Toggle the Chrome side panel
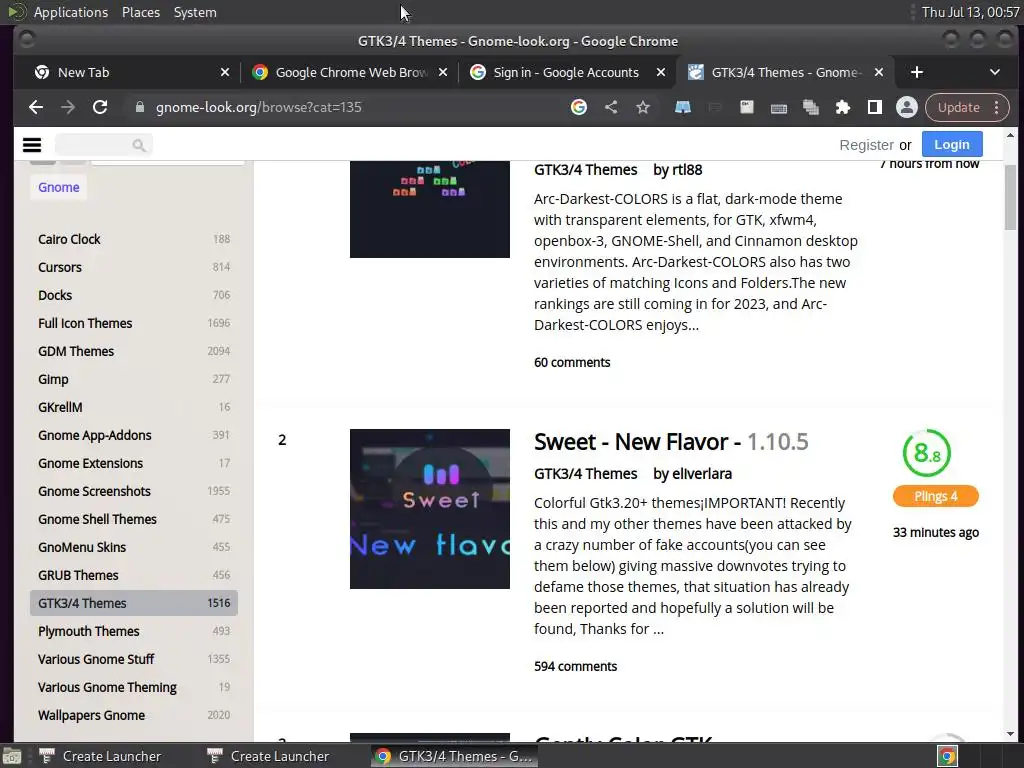Screen dimensions: 1024x768 874,107
